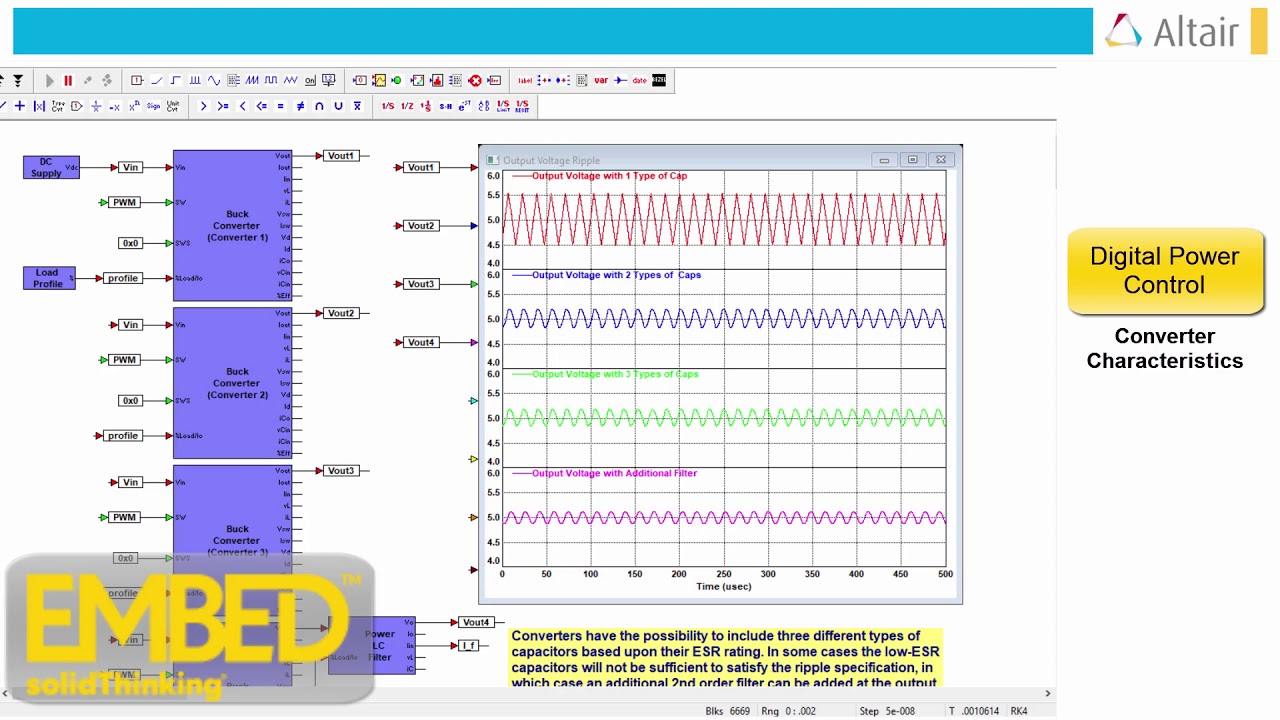Insert the S-H sample hold block
This screenshot has width=1280, height=720.
coord(445,106)
